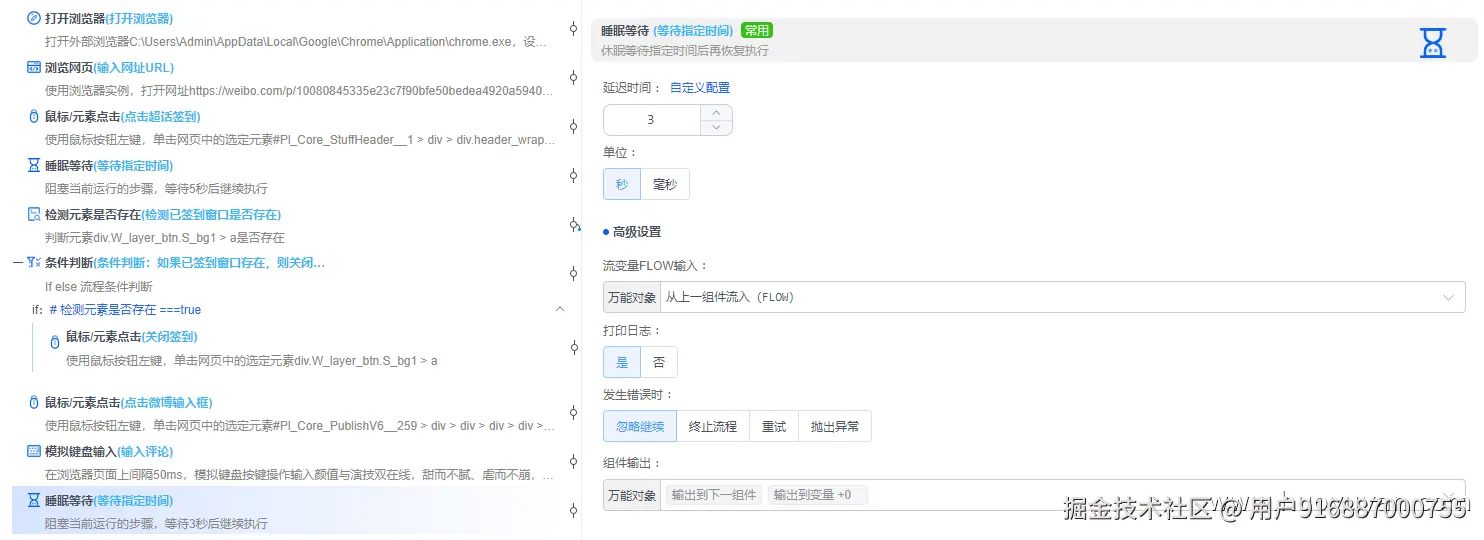Open the 自定义配置 link
Viewport: 1484px width, 540px height.
point(700,88)
